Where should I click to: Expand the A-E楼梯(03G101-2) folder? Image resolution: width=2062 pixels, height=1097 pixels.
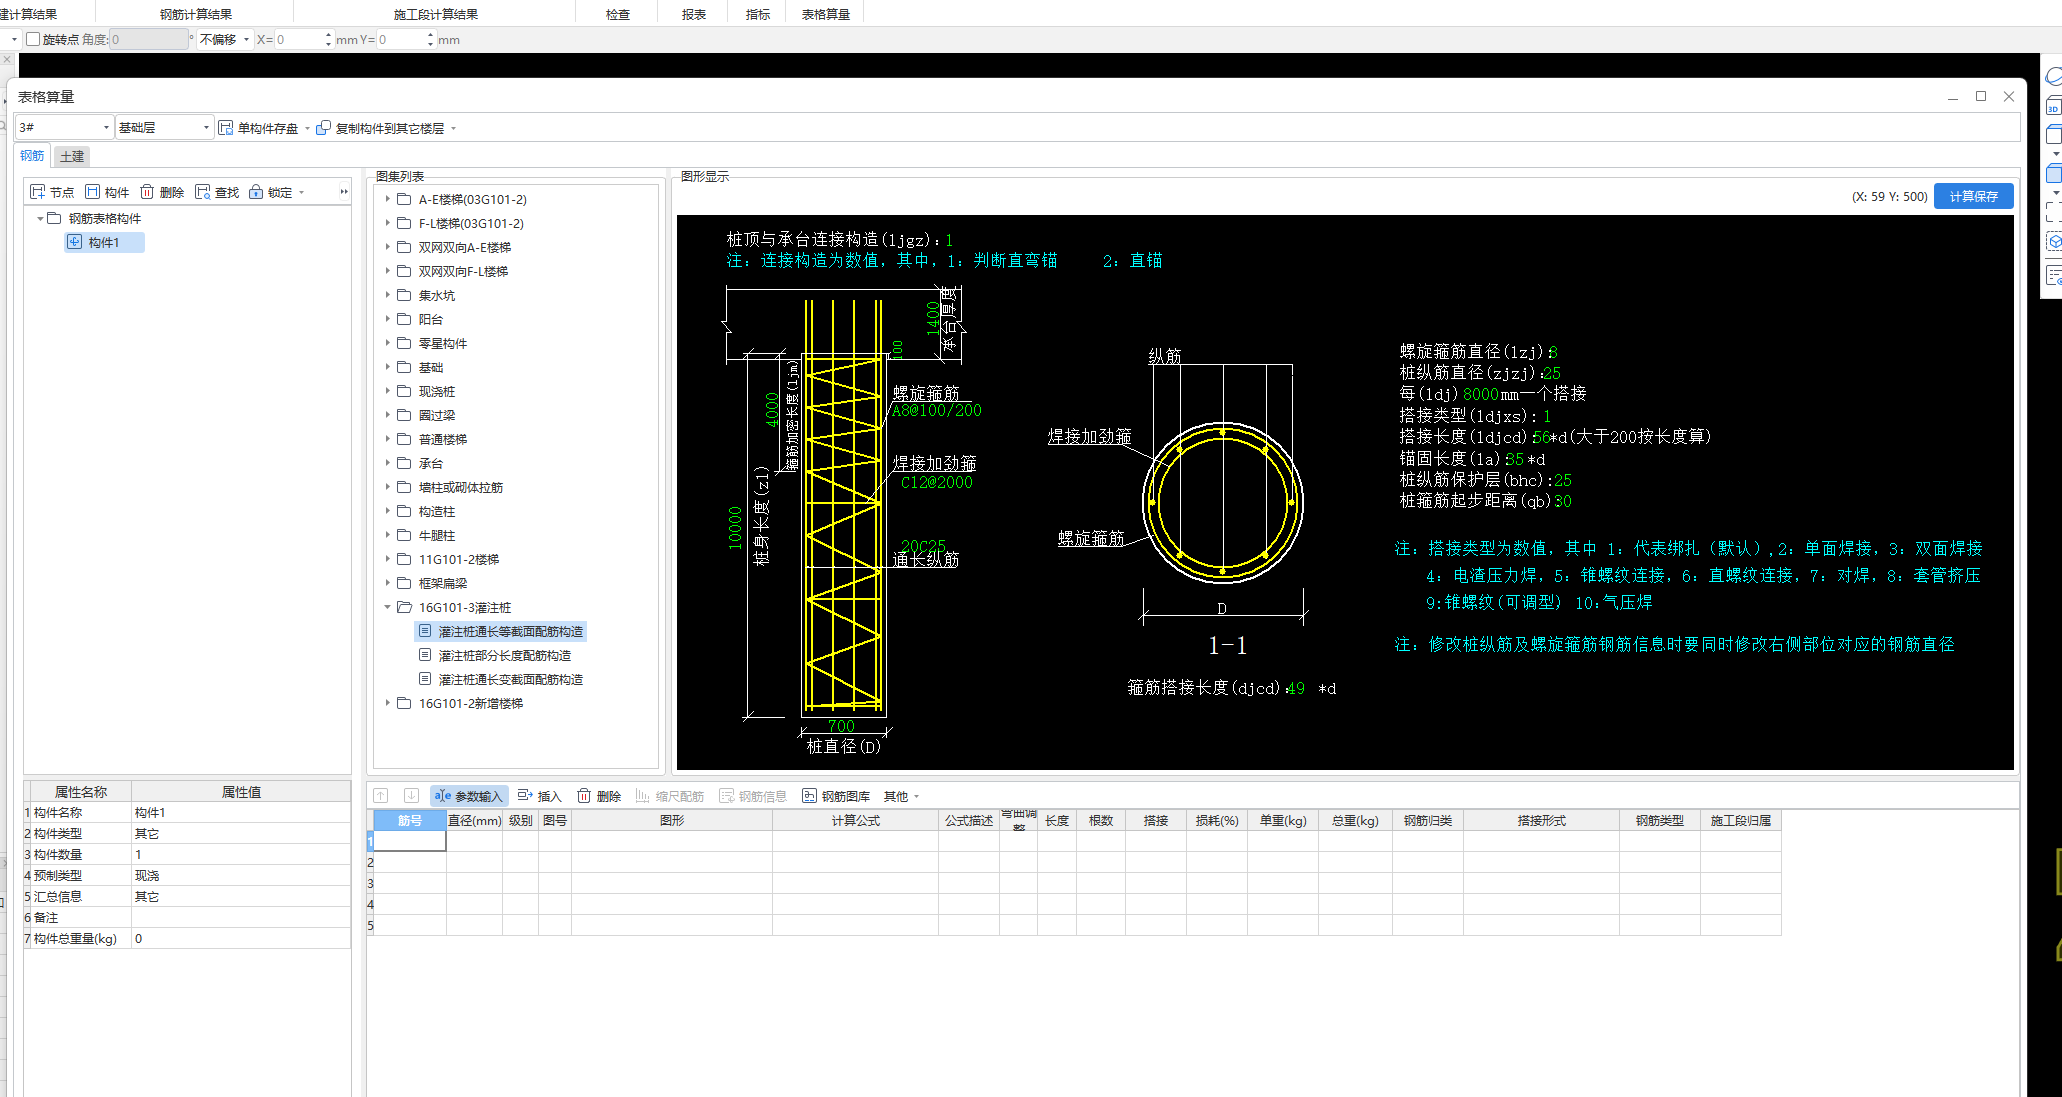click(x=388, y=199)
